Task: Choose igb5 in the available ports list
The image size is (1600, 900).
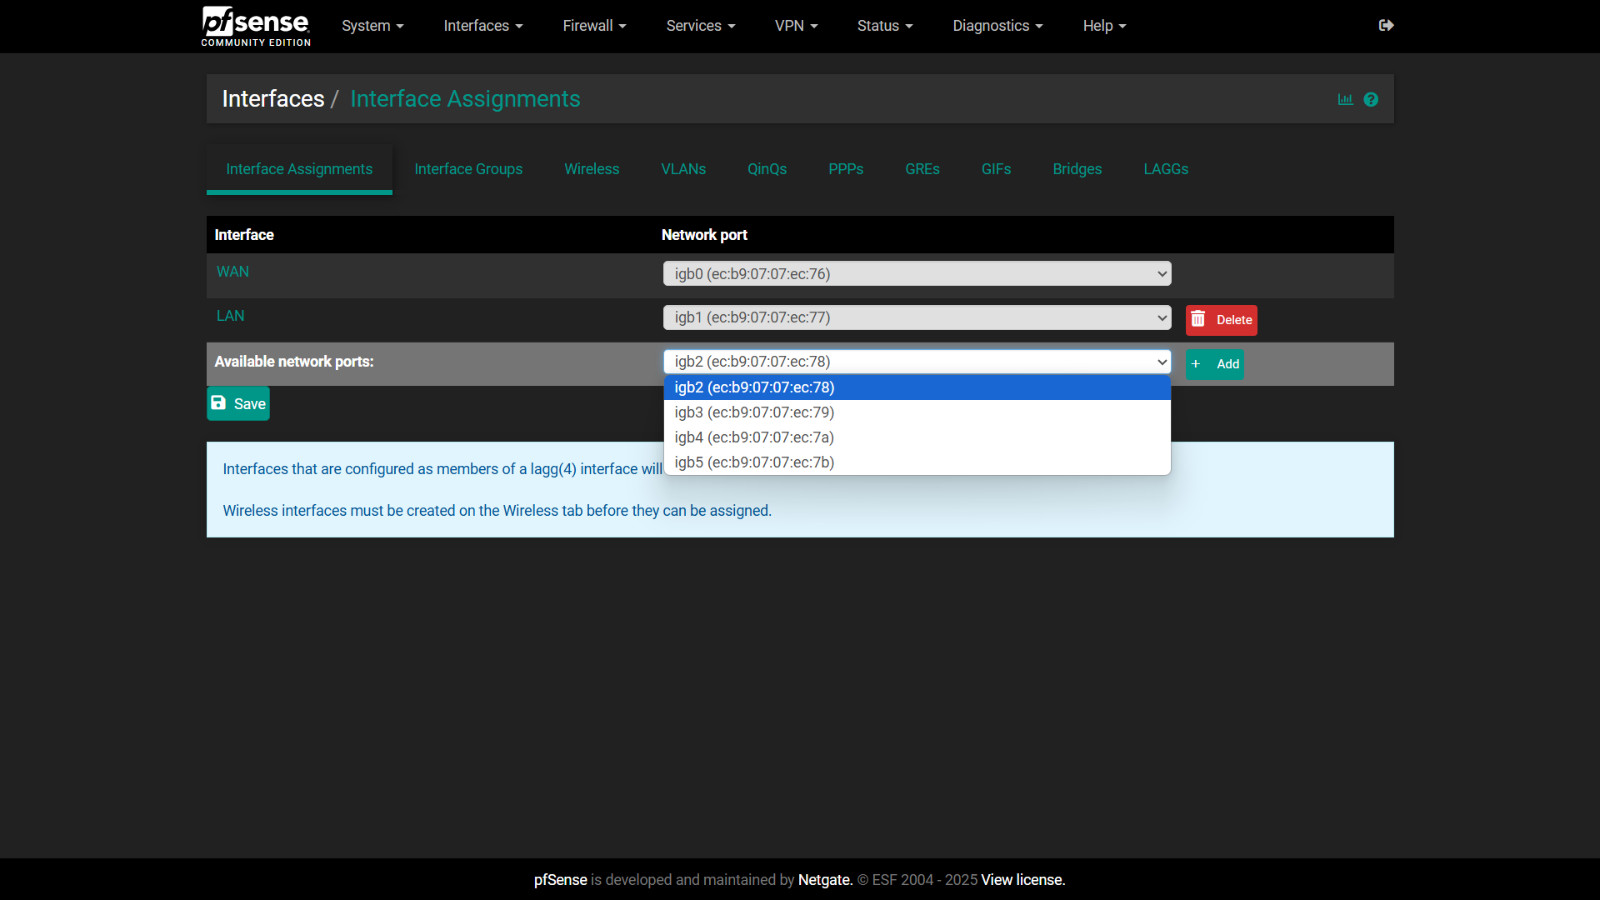Action: 752,462
